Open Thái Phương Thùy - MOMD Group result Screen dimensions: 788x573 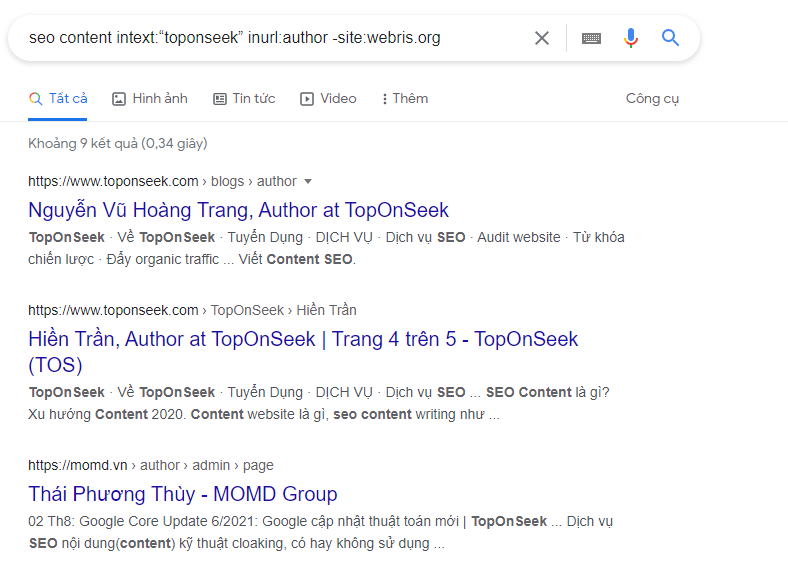[x=182, y=494]
